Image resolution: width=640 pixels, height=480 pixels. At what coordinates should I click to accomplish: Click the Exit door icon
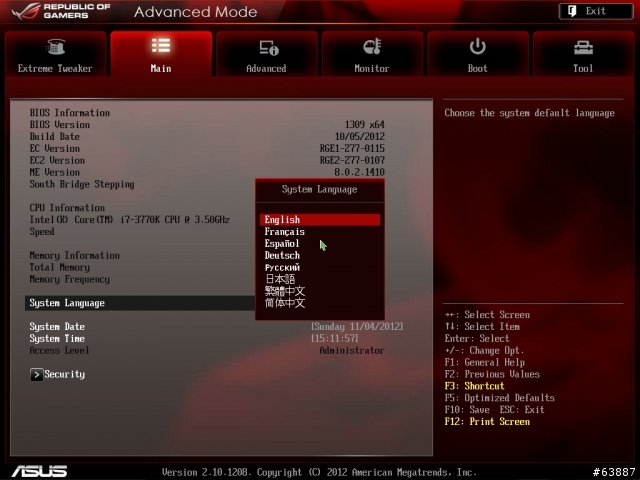(x=572, y=11)
